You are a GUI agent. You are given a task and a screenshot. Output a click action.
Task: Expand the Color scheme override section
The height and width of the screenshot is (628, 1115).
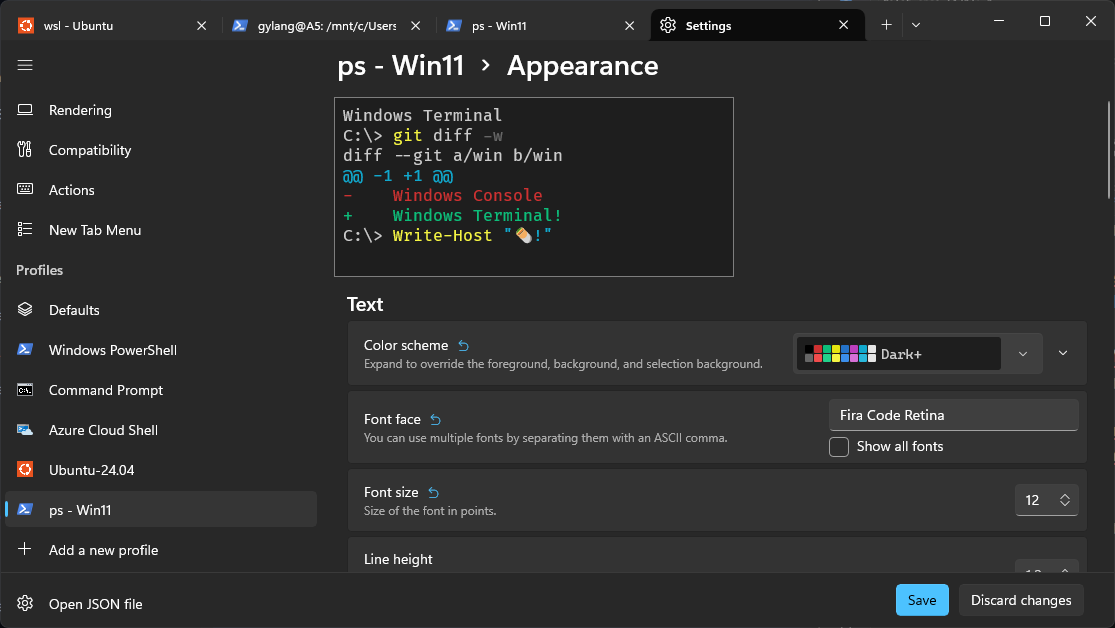point(1063,353)
